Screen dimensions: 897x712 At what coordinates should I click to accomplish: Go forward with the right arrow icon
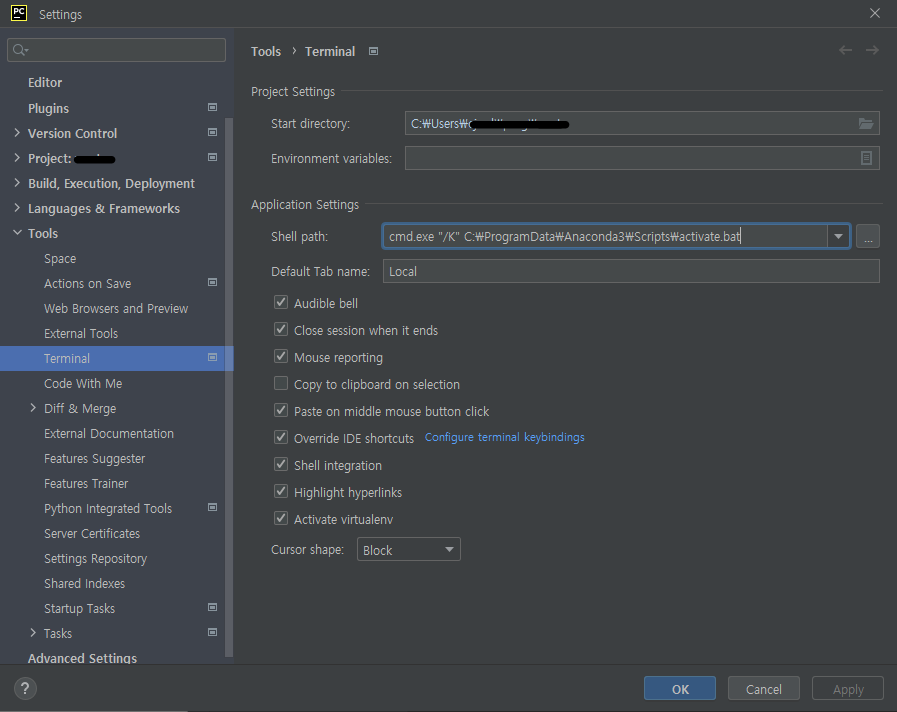tap(872, 50)
